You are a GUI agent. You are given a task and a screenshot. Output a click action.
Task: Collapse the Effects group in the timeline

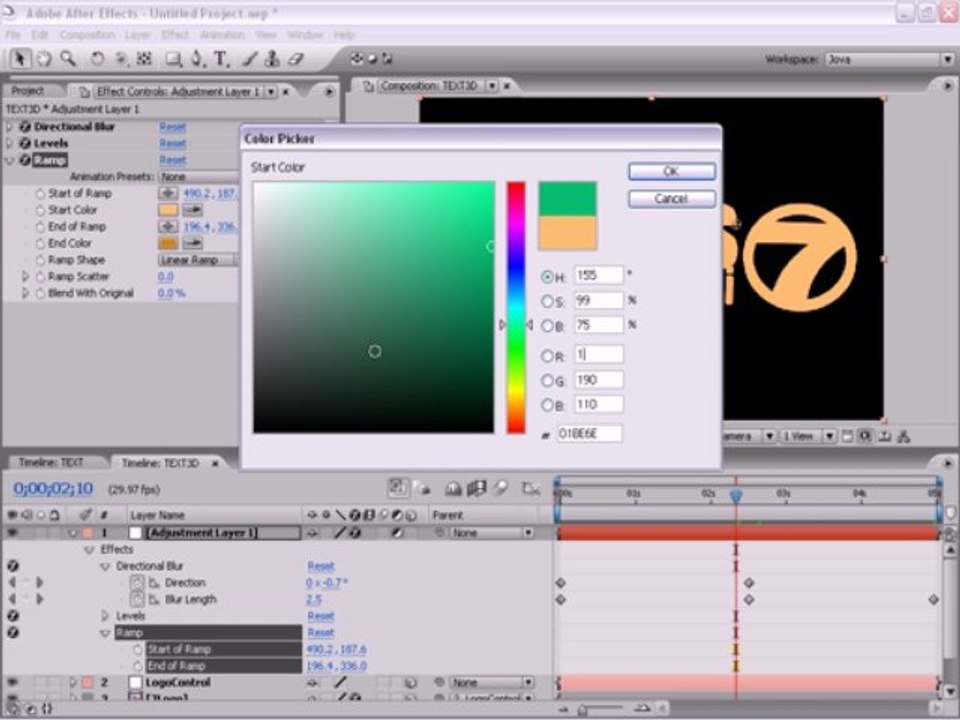(x=89, y=549)
